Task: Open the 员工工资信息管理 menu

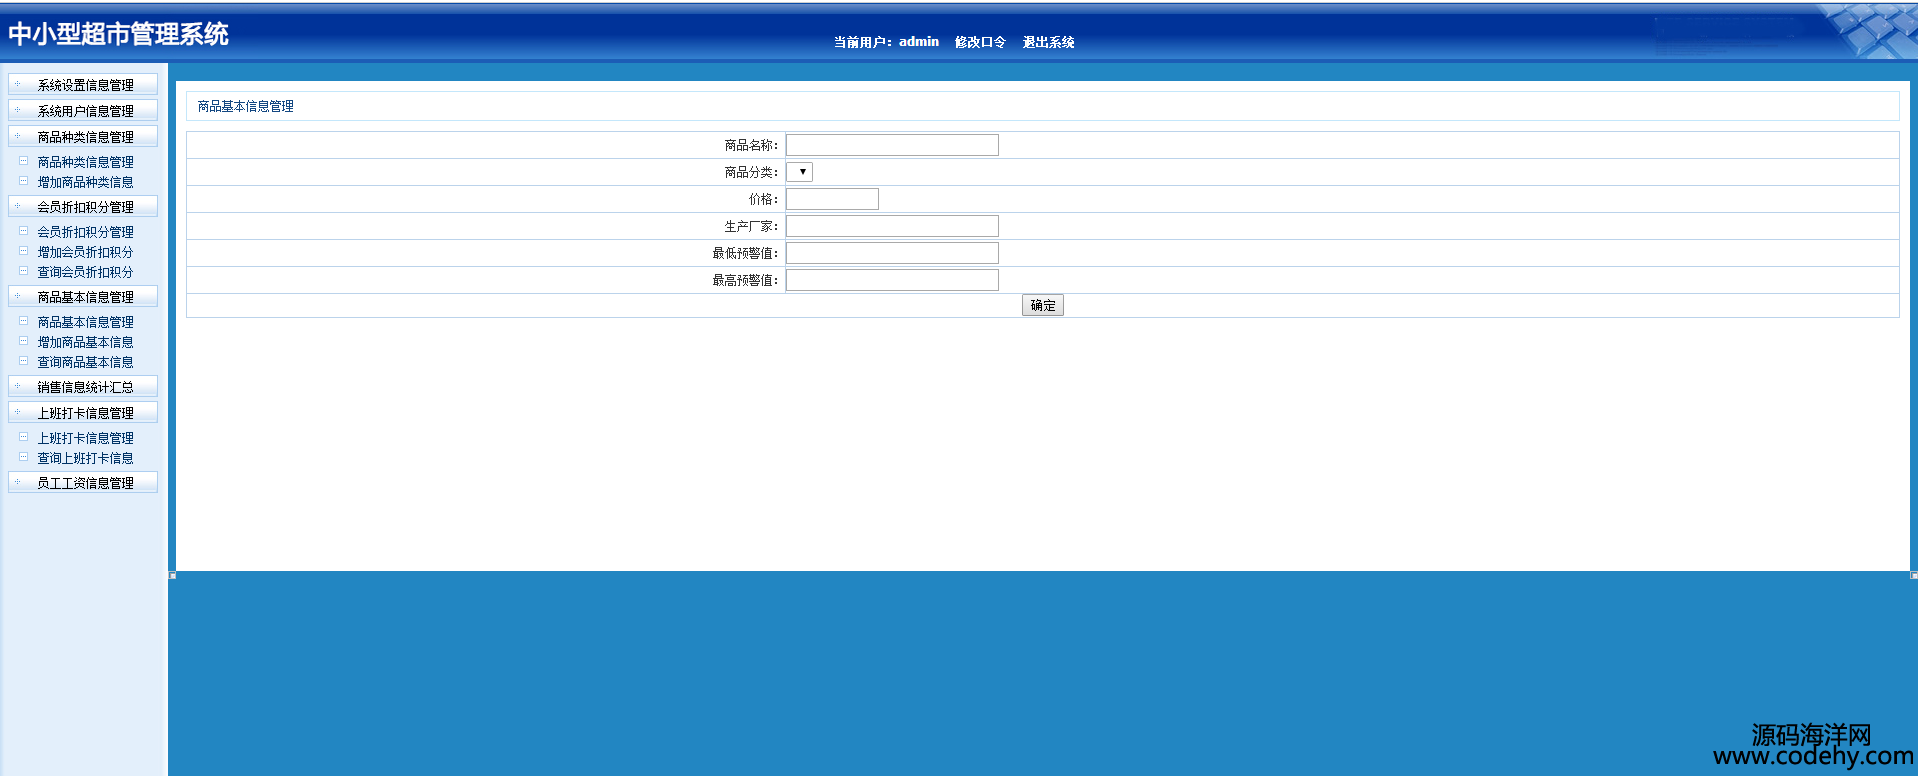Action: (84, 483)
